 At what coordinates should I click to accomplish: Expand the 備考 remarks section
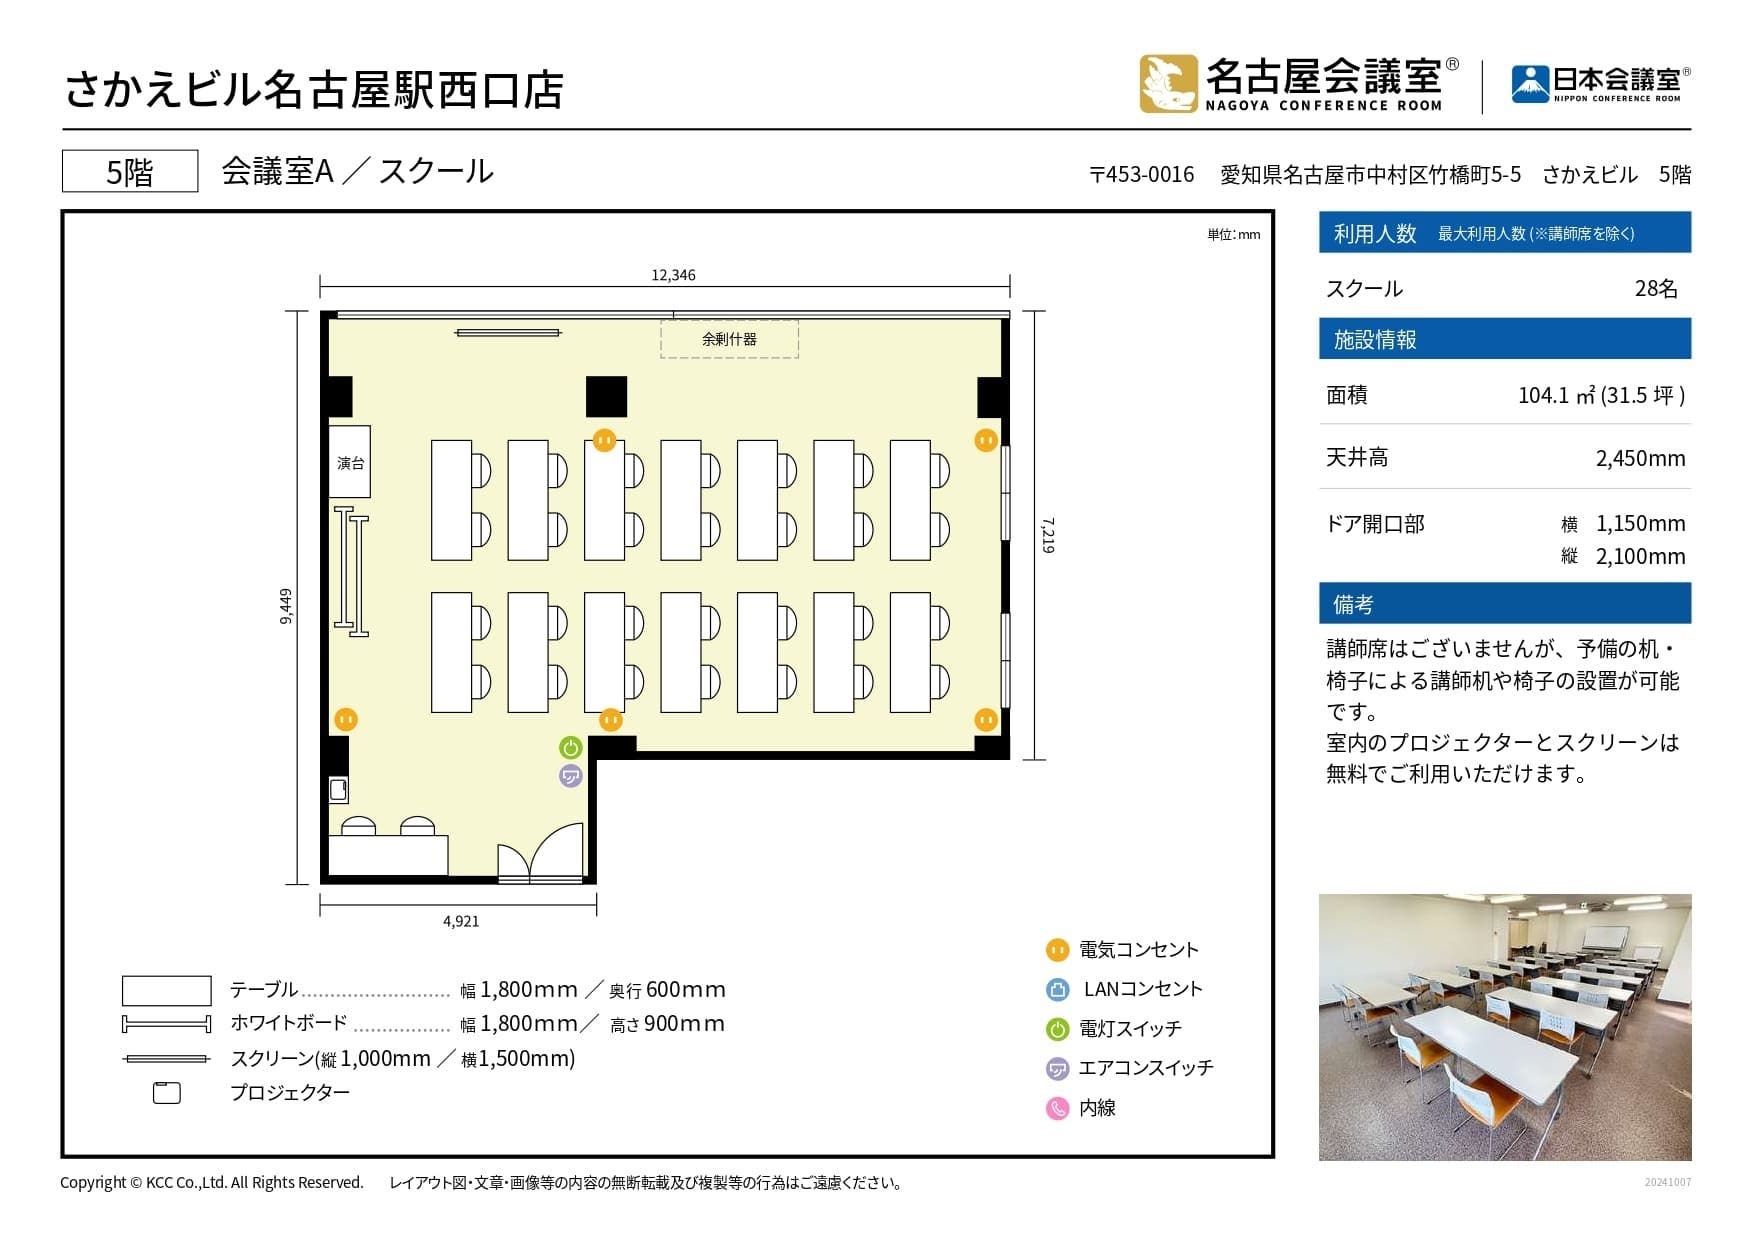1504,602
